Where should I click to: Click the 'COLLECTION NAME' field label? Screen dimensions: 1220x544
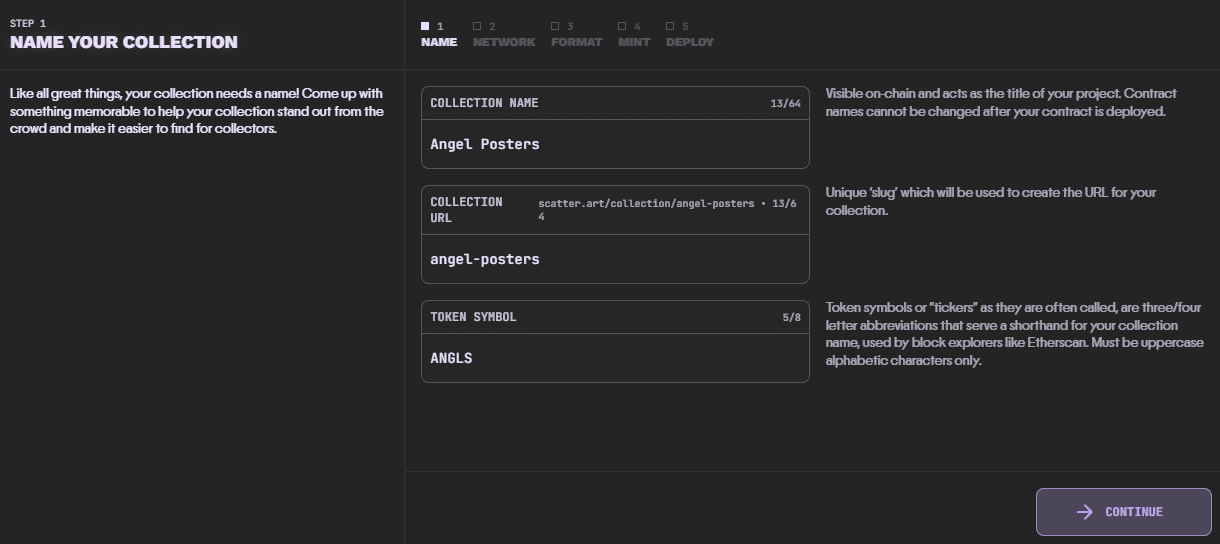(x=484, y=103)
